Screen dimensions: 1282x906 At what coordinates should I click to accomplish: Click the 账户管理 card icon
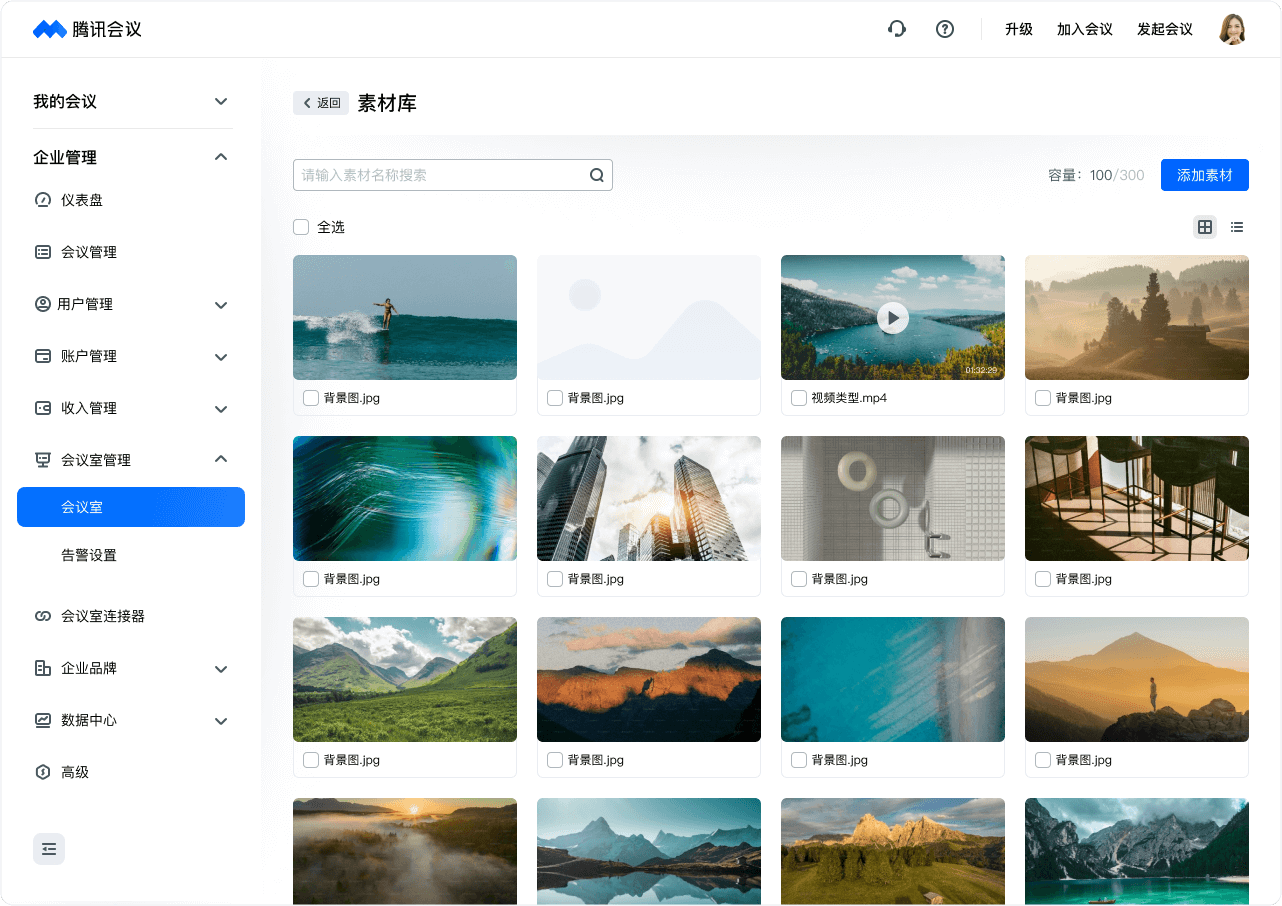43,356
